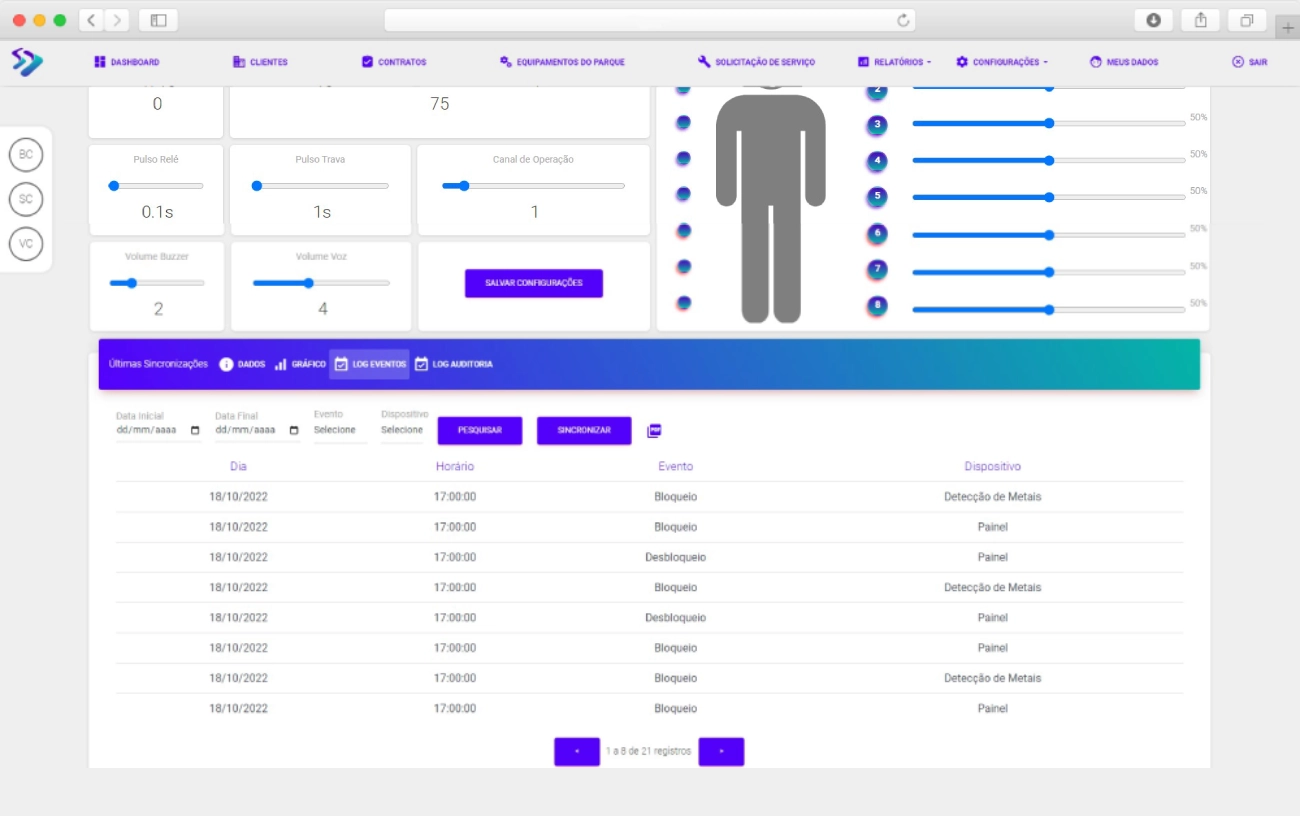Viewport: 1300px width, 816px height.
Task: Click the company logo icon
Action: [x=27, y=62]
